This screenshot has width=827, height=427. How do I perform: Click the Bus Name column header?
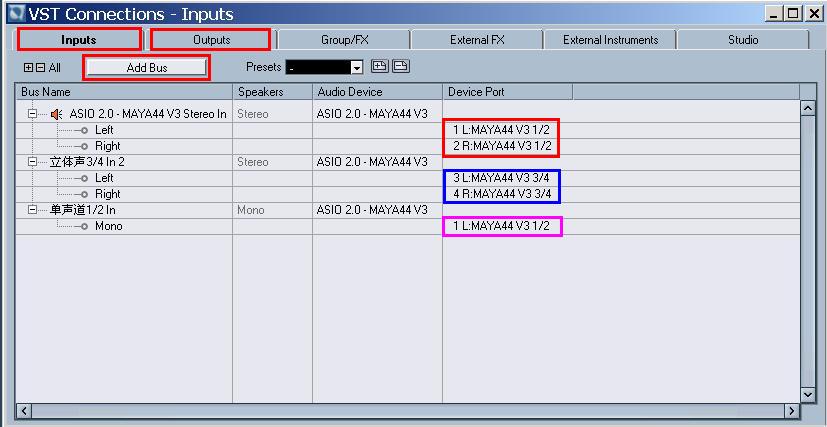coord(124,92)
